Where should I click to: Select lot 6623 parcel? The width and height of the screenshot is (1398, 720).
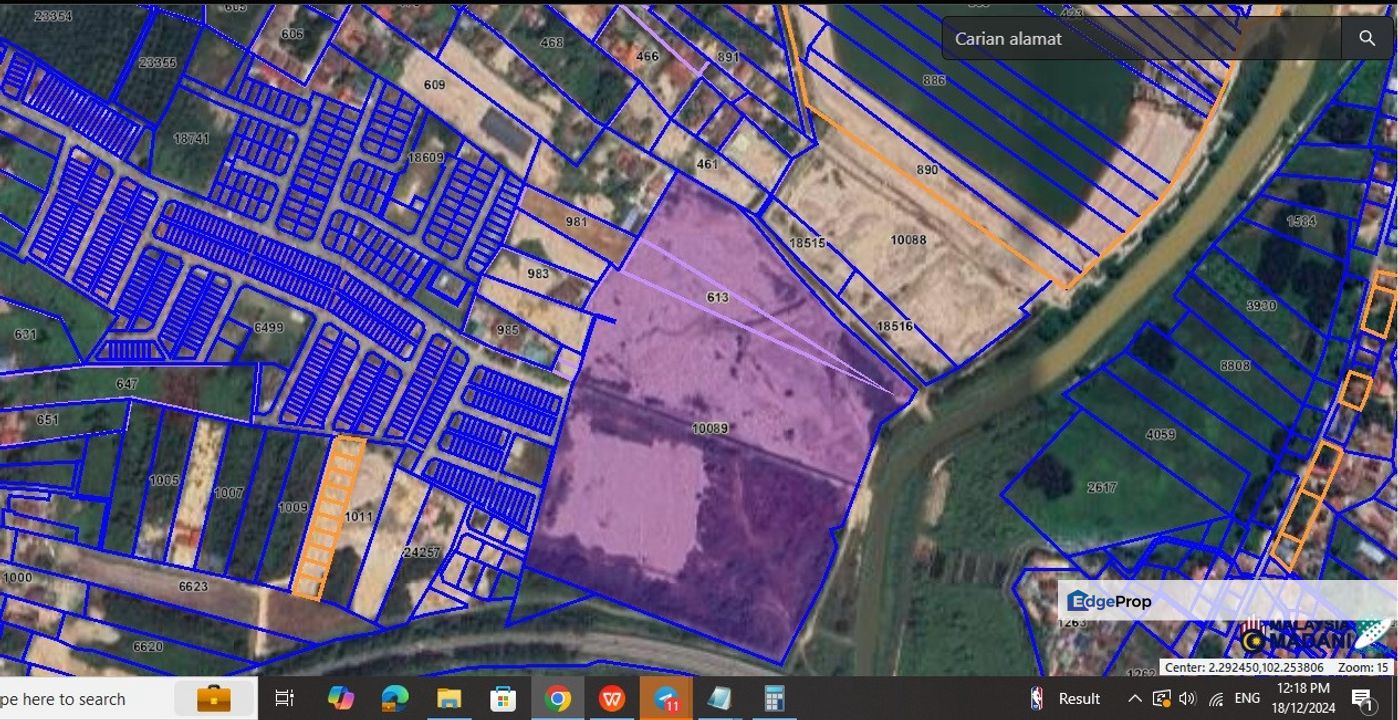[193, 586]
